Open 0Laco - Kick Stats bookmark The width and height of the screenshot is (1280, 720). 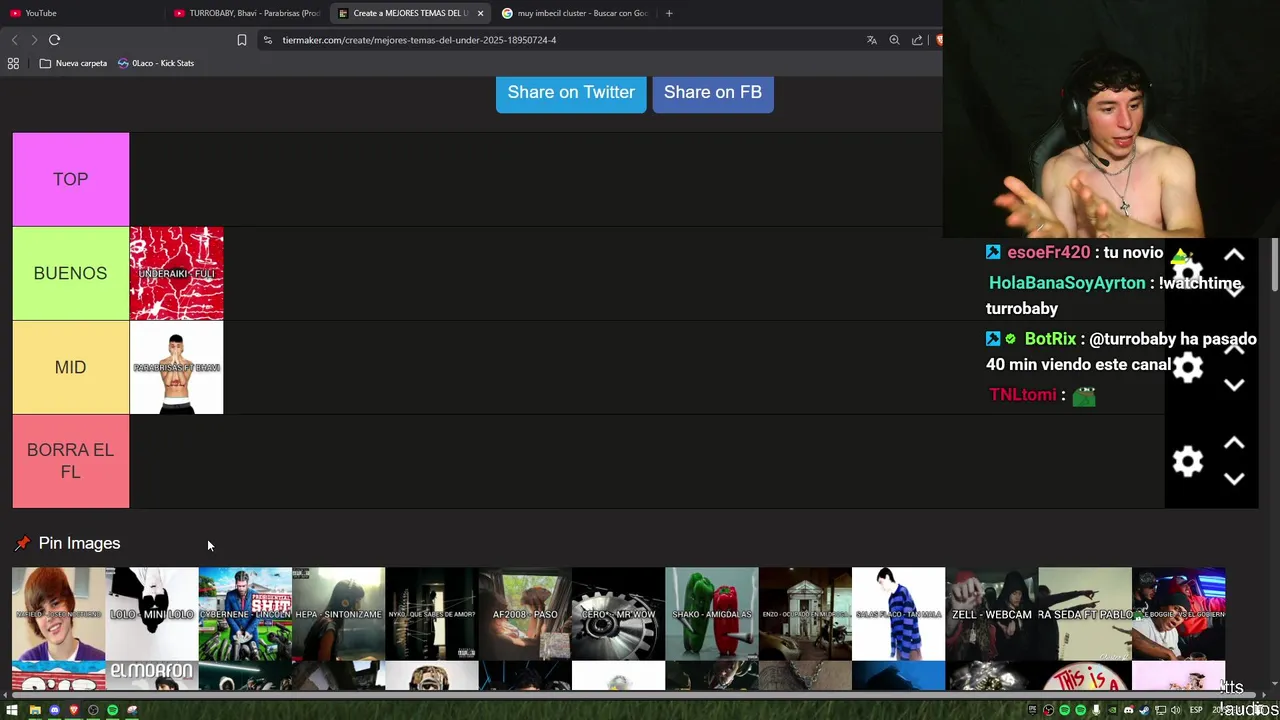click(156, 63)
